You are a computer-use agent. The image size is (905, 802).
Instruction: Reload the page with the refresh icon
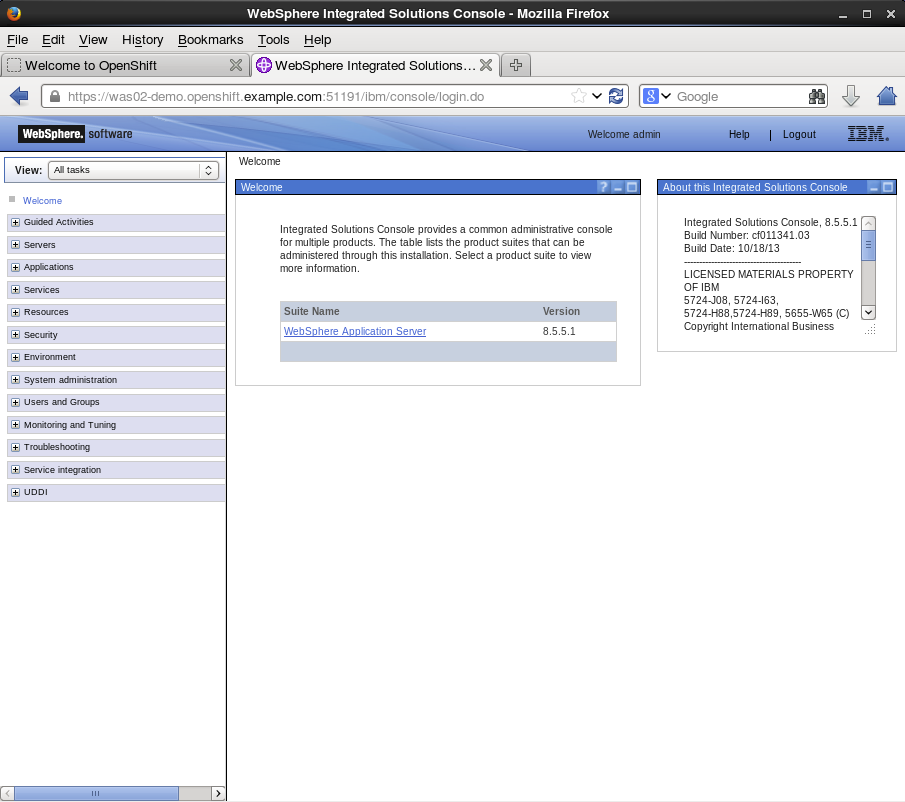(x=616, y=96)
